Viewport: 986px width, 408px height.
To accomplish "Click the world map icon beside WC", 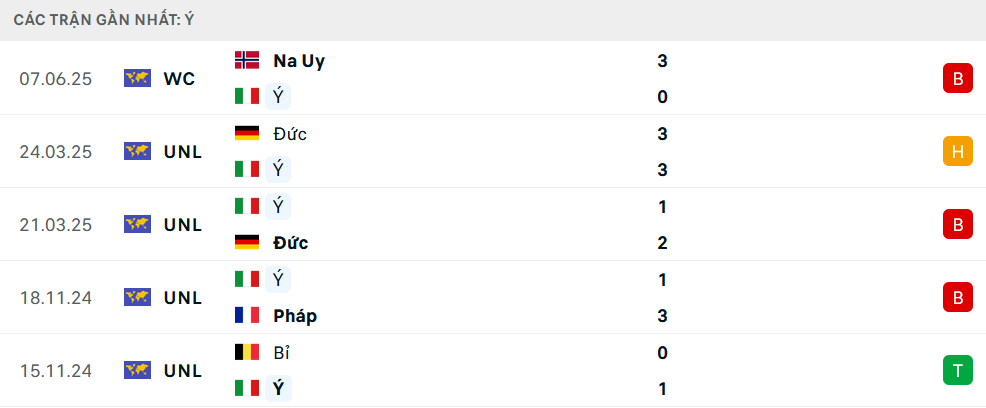I will pyautogui.click(x=137, y=79).
